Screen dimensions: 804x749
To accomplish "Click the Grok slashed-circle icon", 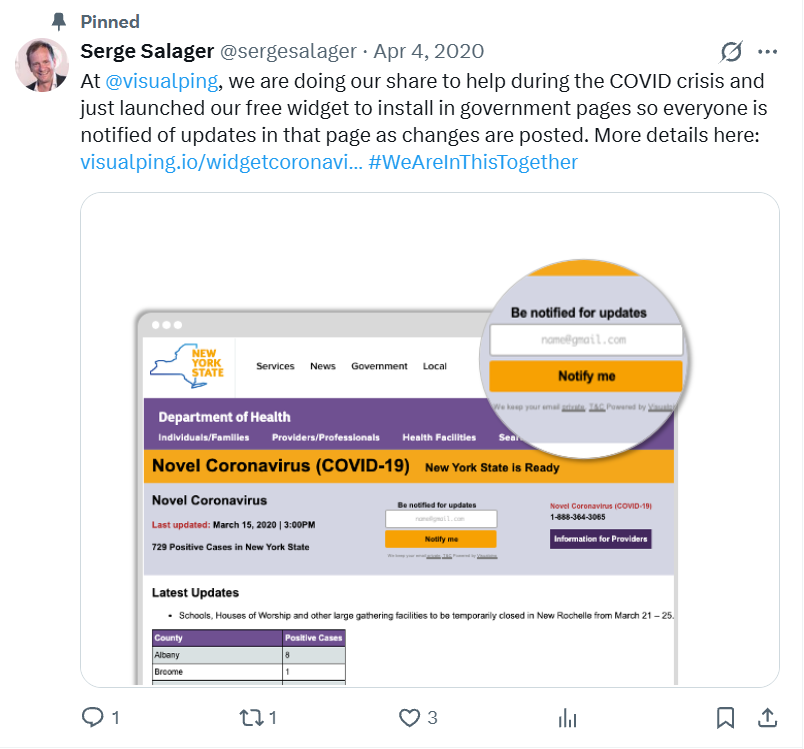I will (x=731, y=52).
